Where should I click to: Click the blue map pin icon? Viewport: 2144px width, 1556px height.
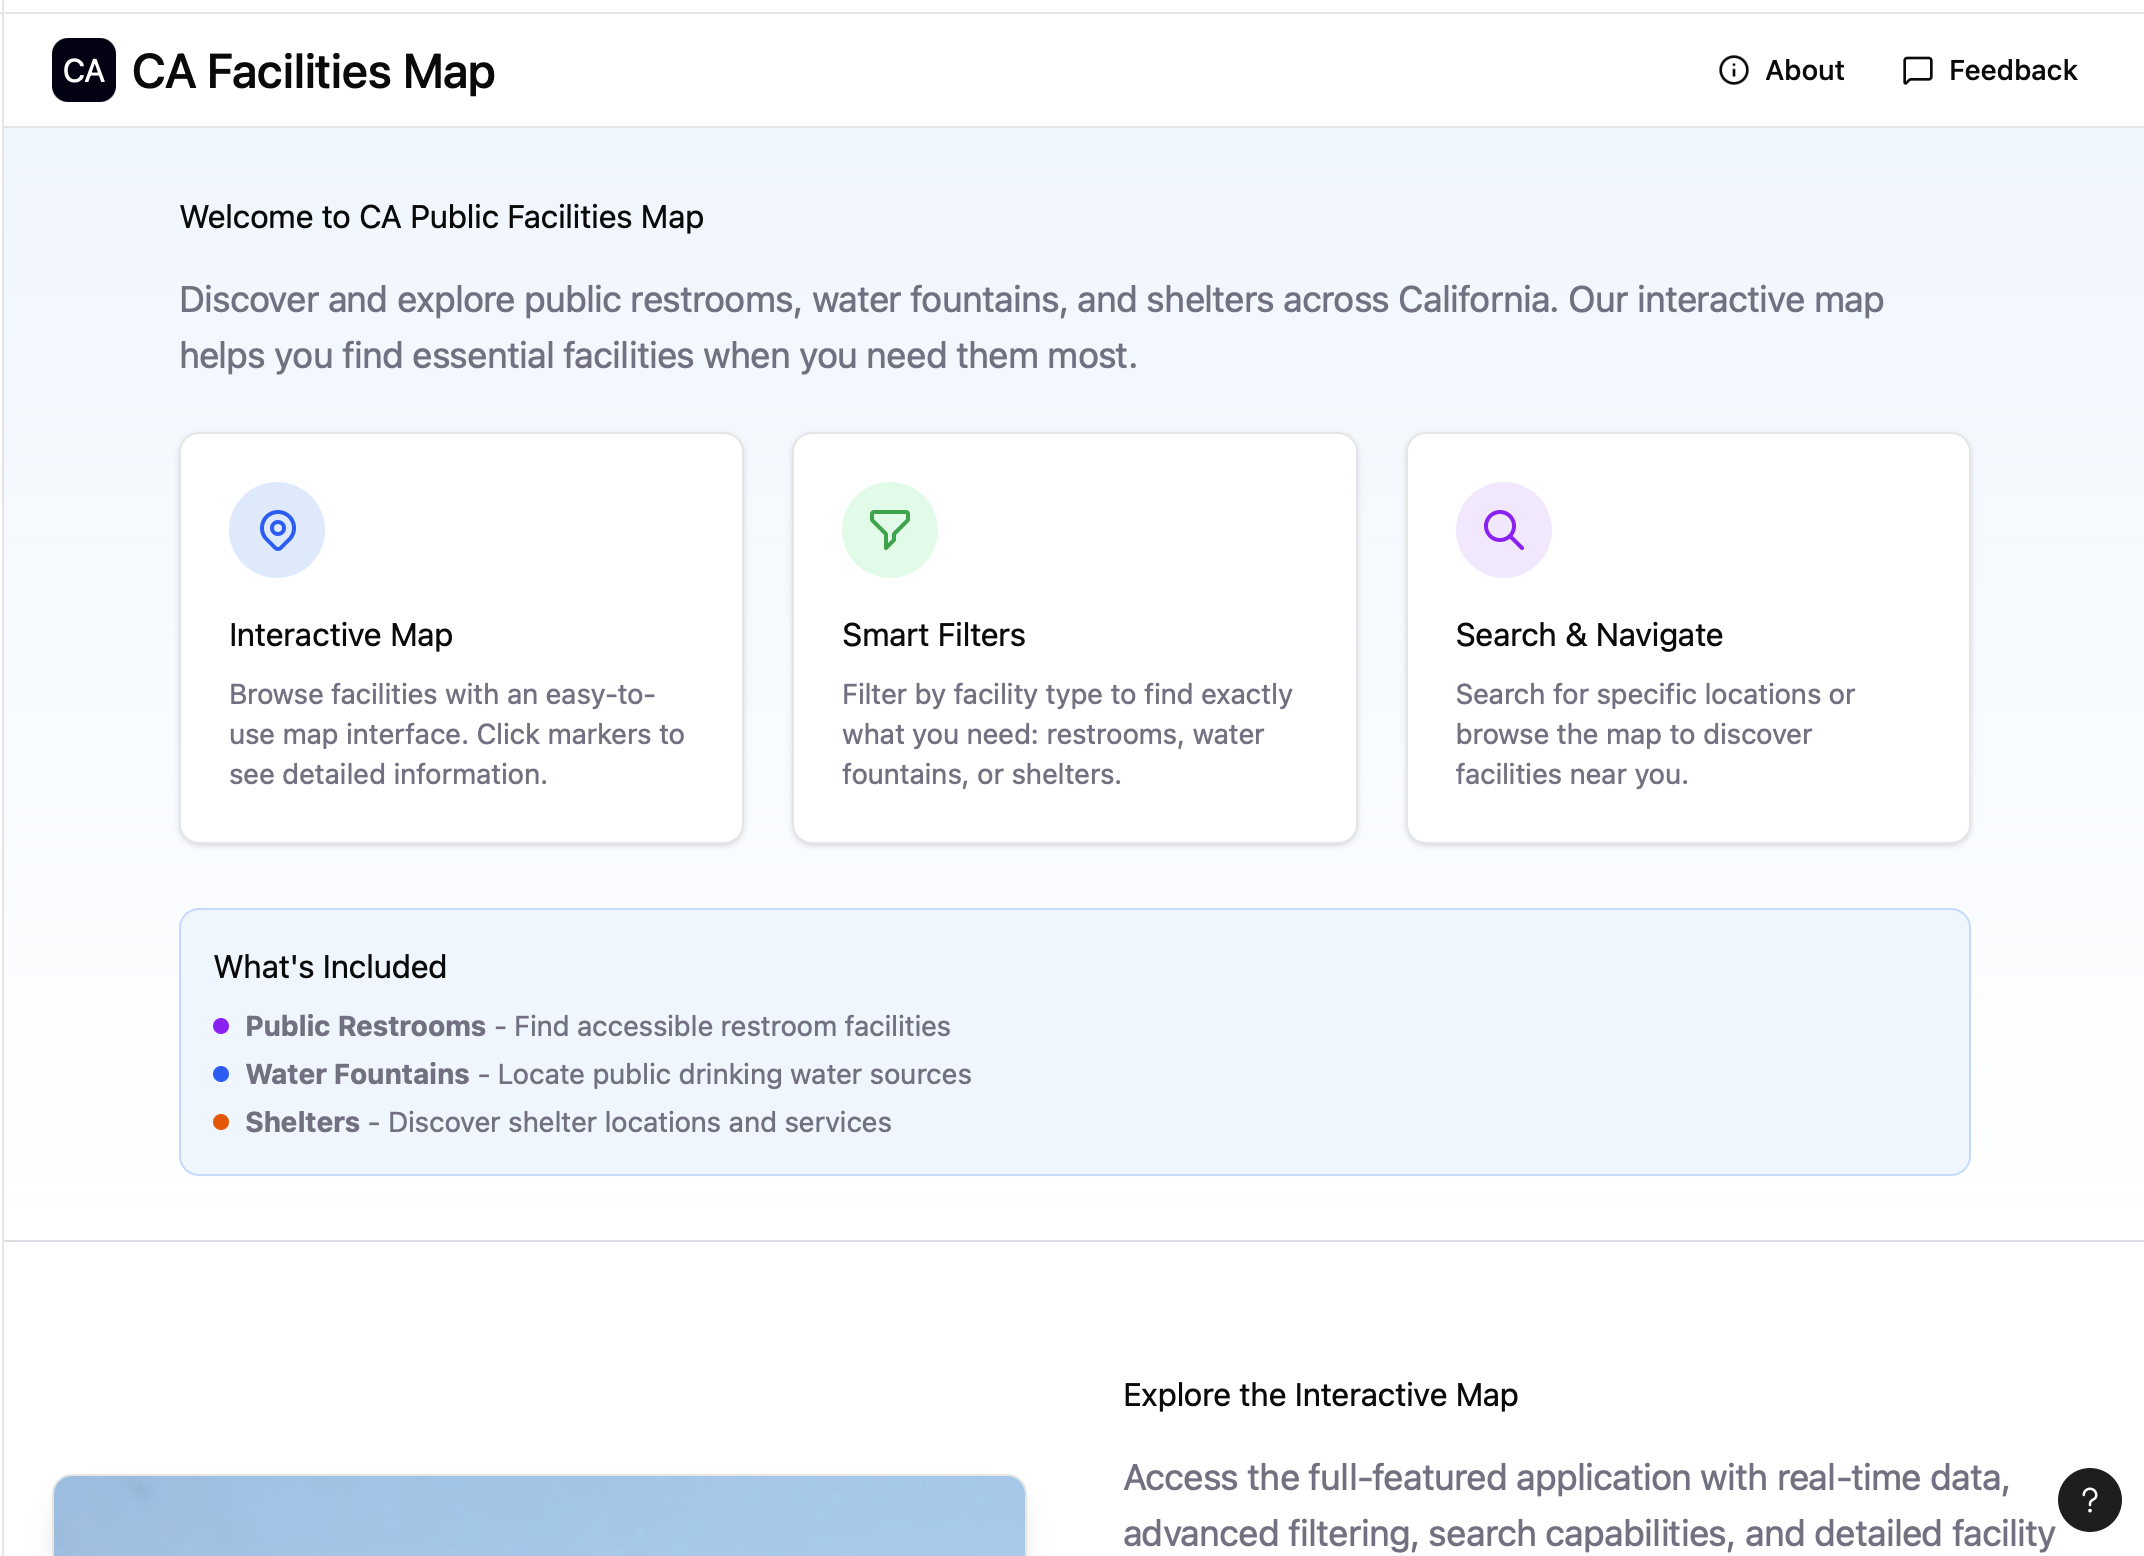[277, 529]
